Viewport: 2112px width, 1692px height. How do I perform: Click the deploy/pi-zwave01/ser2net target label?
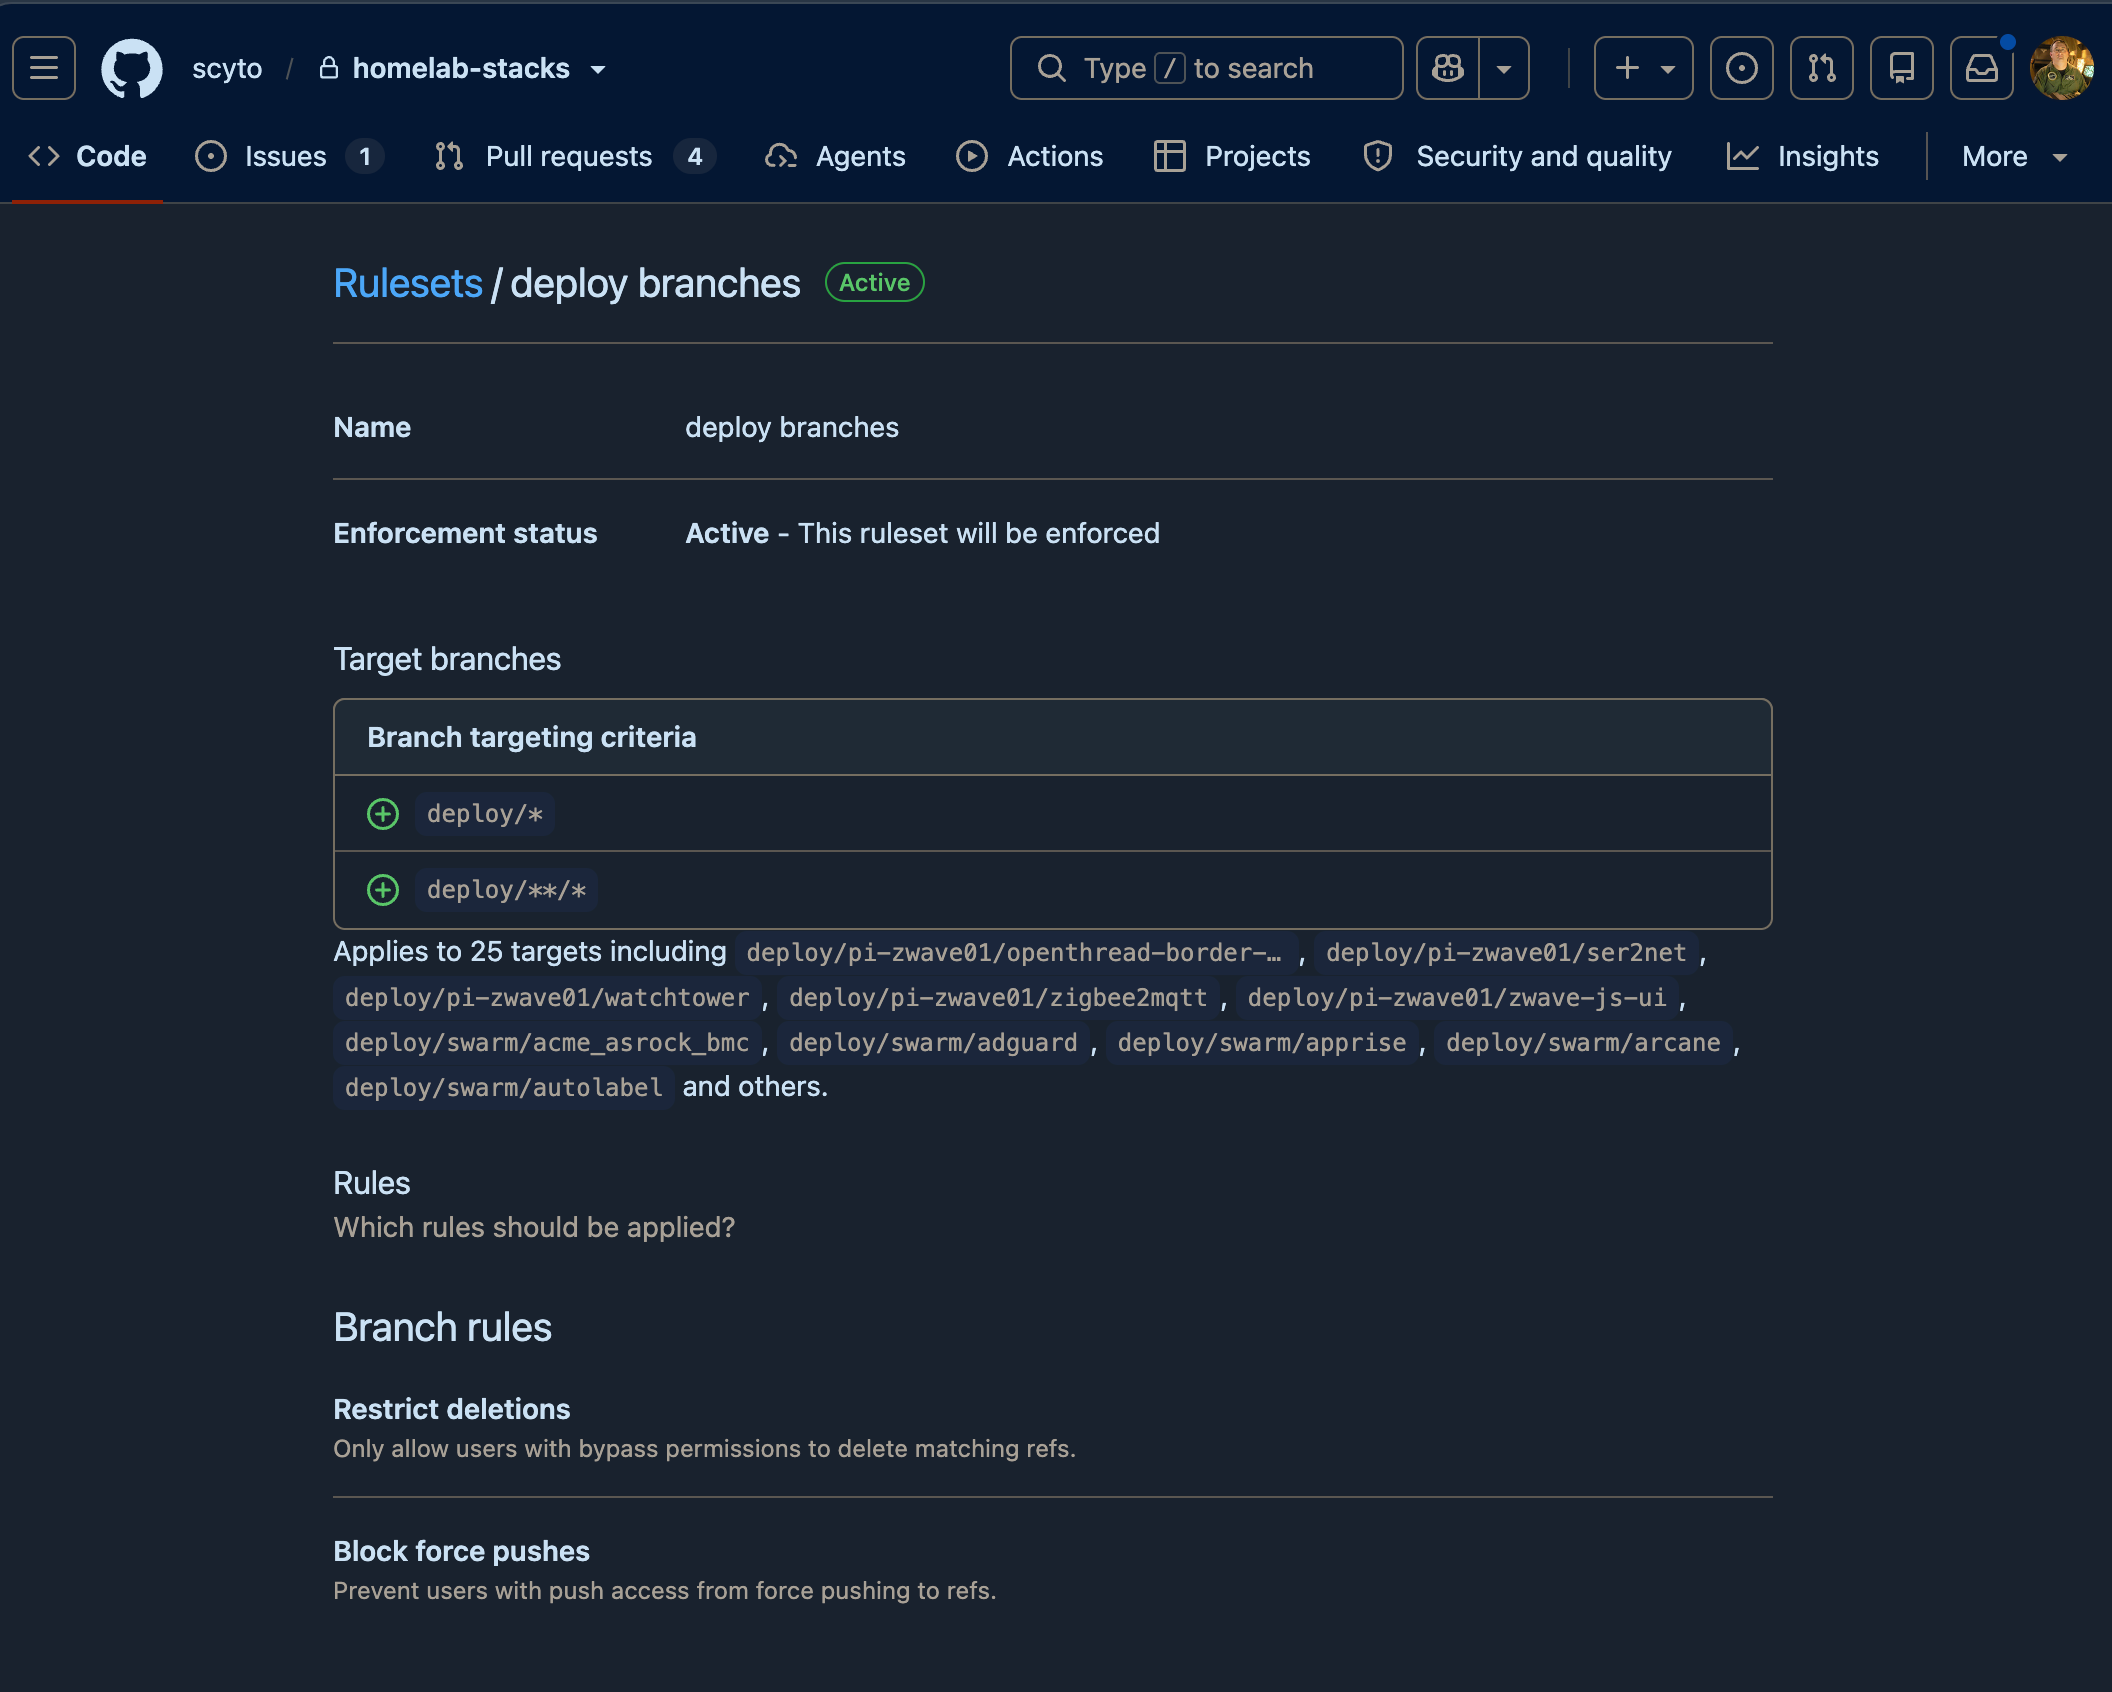1506,952
